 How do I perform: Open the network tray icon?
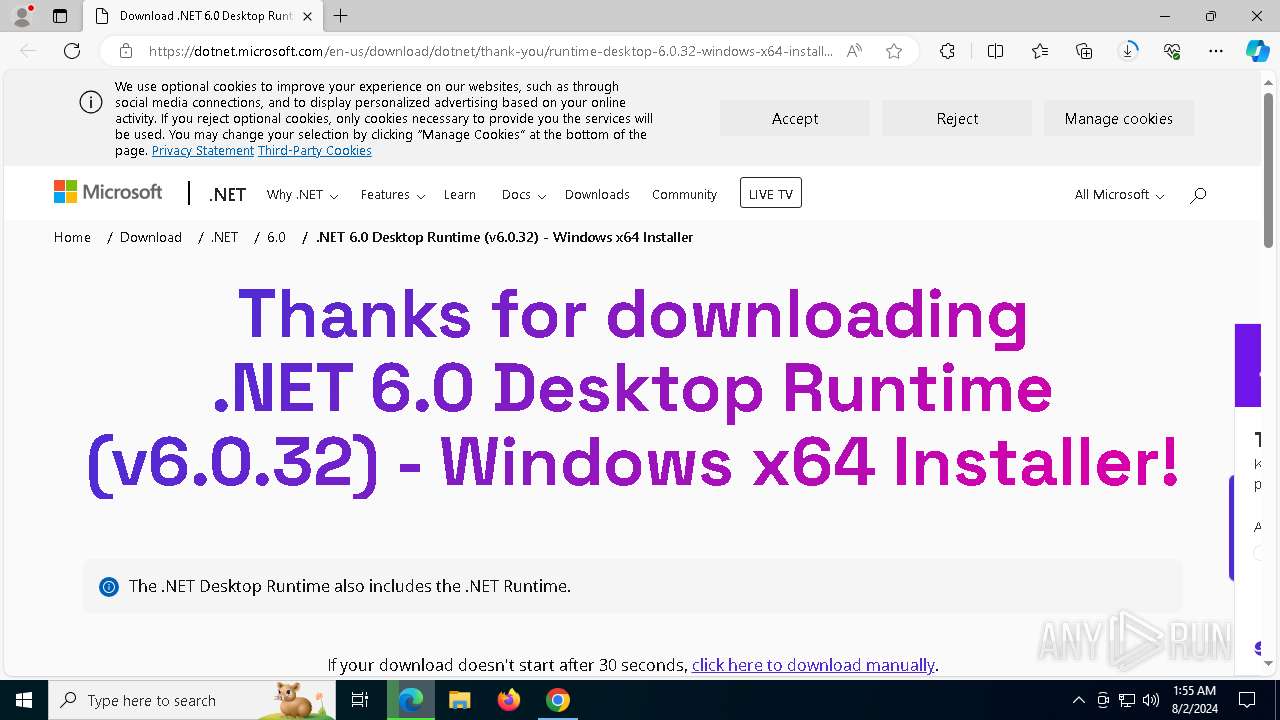point(1127,700)
